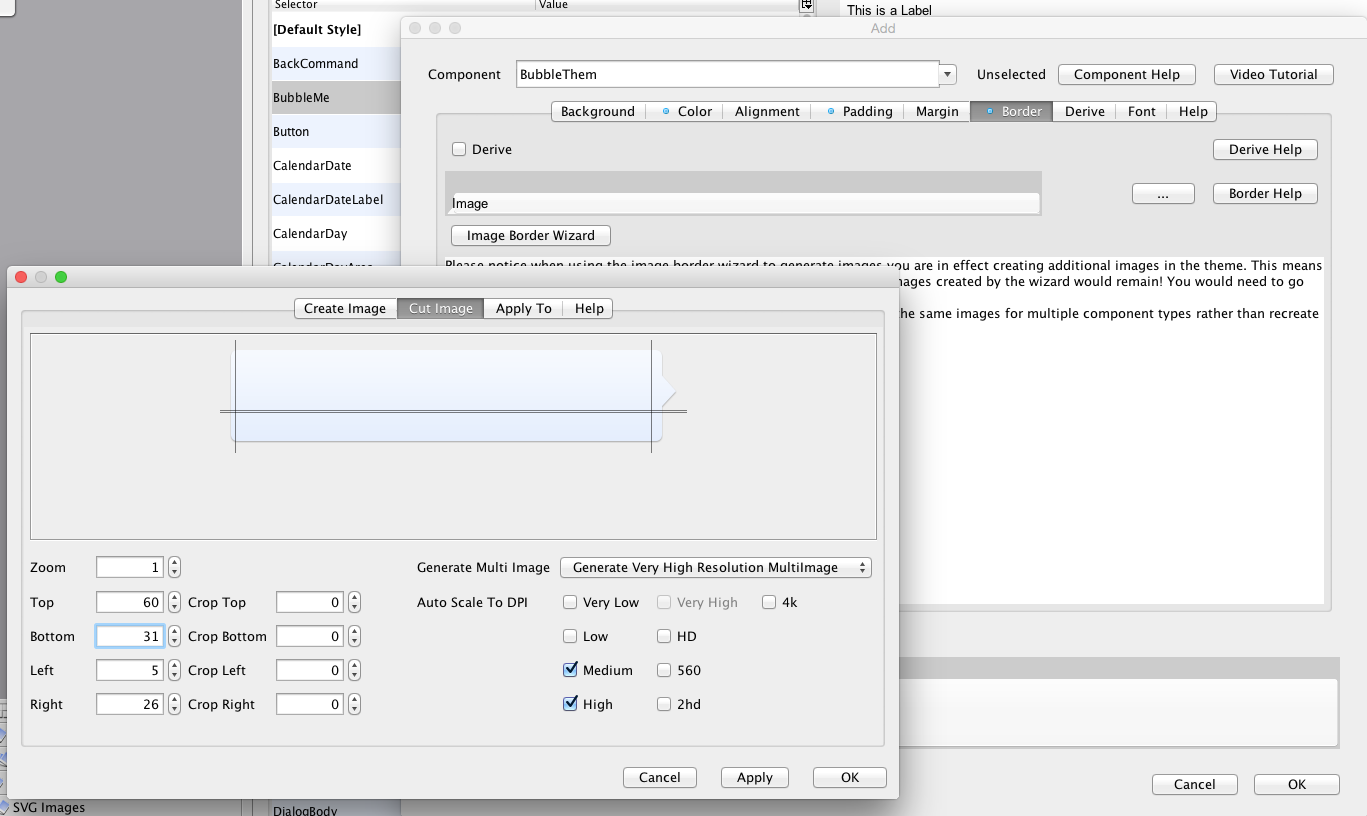Increment the Crop Right value with its stepper
This screenshot has height=816, width=1367.
pos(354,699)
